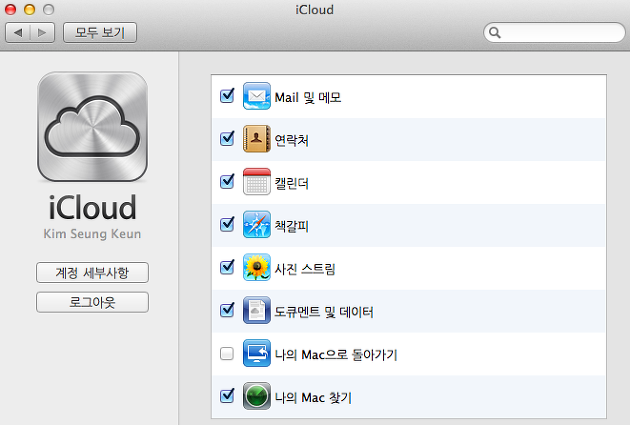The height and width of the screenshot is (425, 630).
Task: Select the 책갈피 label text
Action: (291, 226)
